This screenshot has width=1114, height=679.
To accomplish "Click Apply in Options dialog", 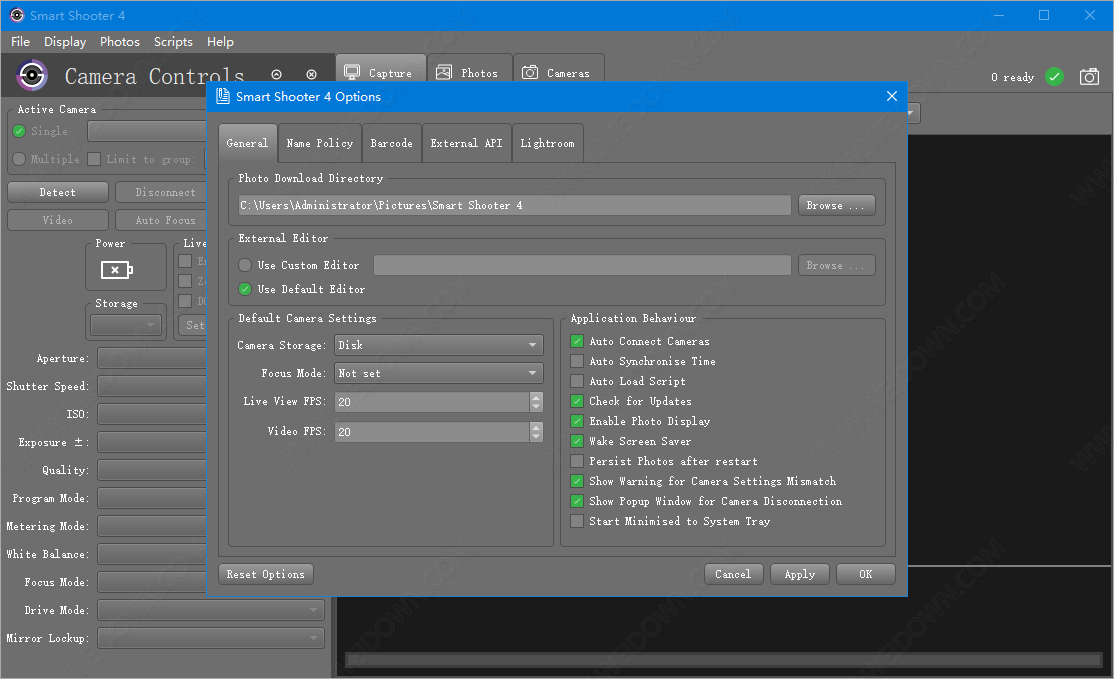I will (799, 574).
